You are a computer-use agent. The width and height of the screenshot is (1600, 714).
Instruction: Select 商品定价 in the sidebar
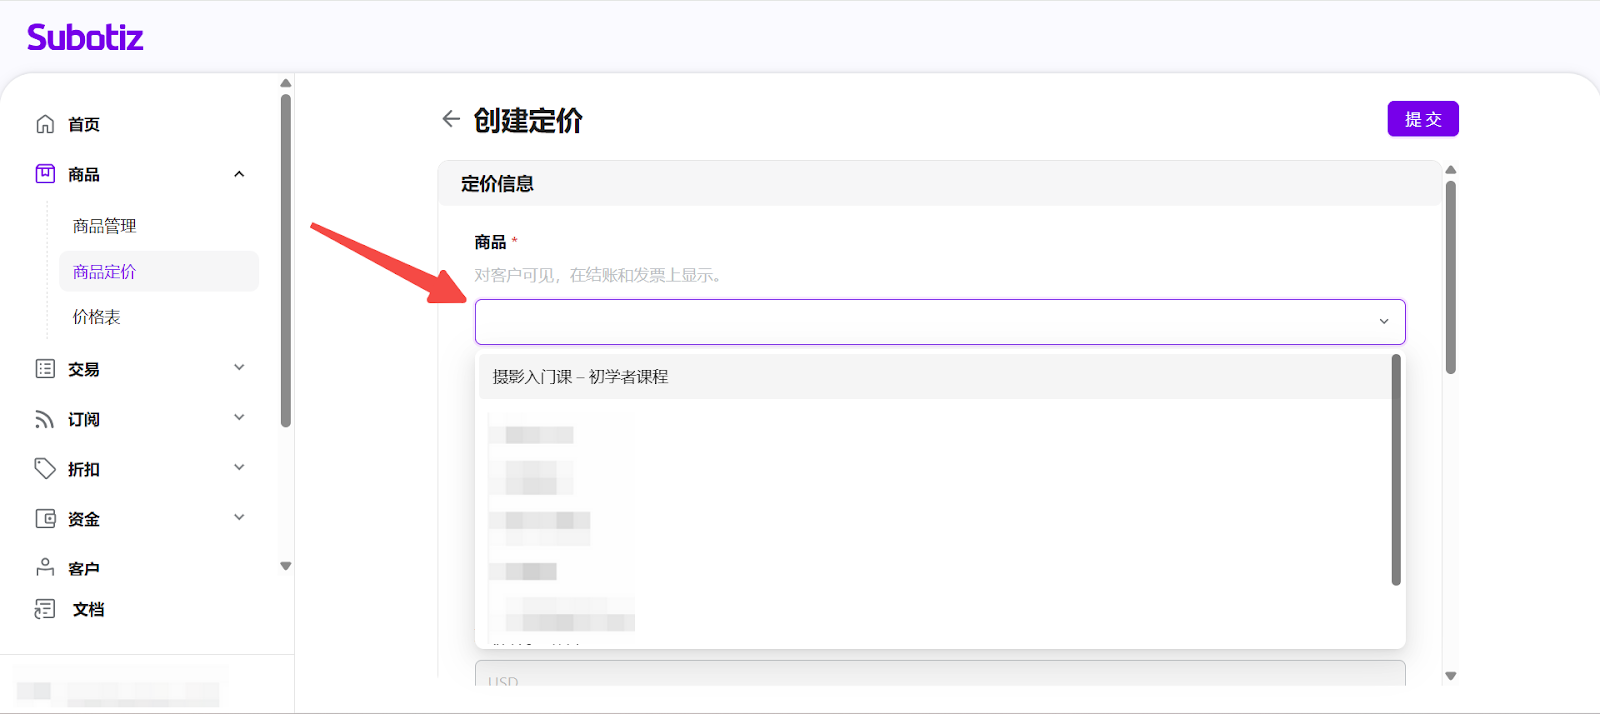click(x=104, y=272)
